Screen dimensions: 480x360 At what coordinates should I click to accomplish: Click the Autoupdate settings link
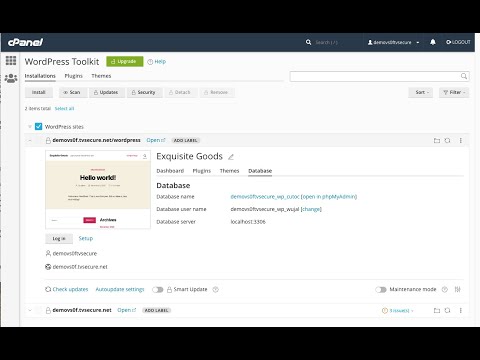[x=120, y=289]
